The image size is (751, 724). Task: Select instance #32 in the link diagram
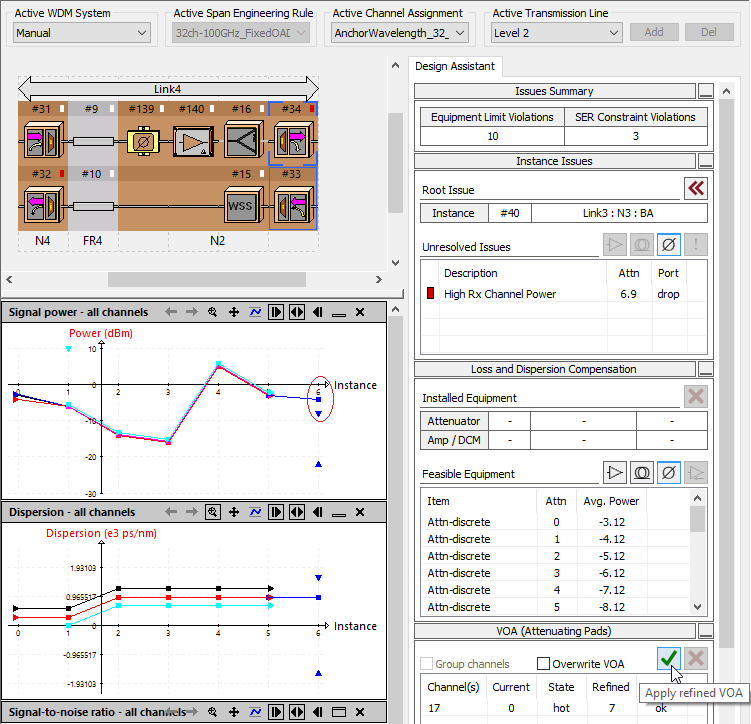coord(43,205)
